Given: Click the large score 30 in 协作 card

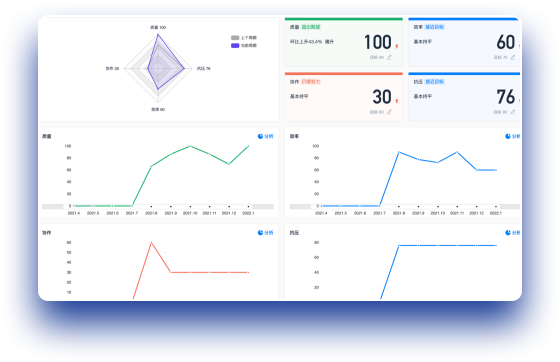Looking at the screenshot, I should (382, 97).
